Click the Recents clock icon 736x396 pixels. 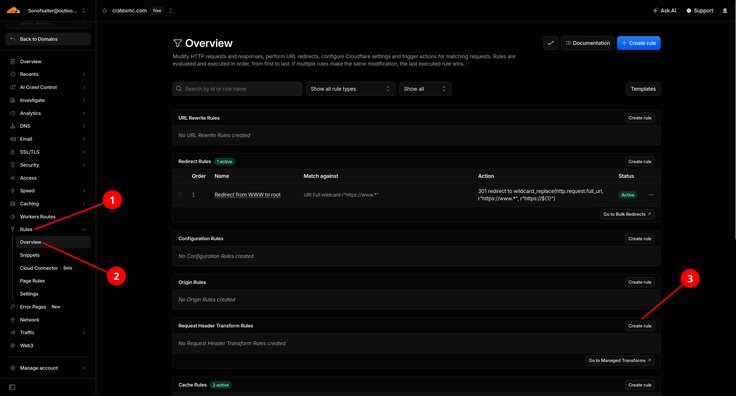pos(13,74)
